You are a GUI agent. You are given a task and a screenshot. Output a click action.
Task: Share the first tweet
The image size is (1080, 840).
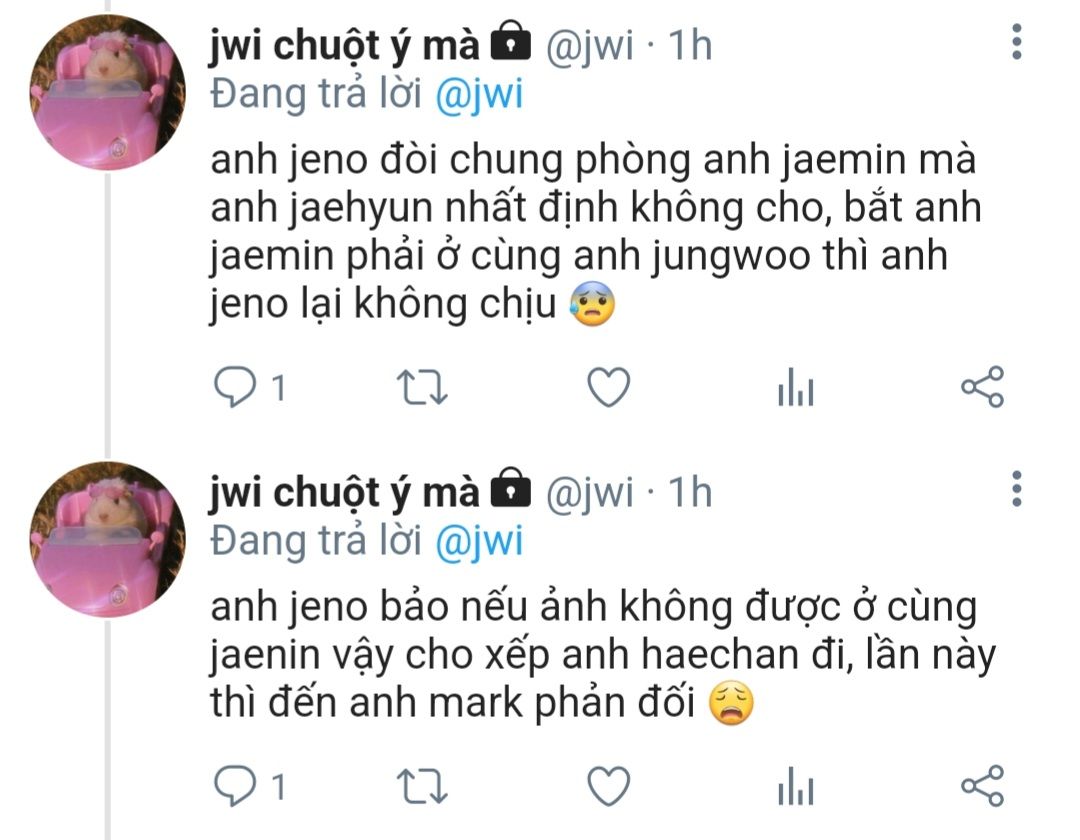[x=983, y=387]
